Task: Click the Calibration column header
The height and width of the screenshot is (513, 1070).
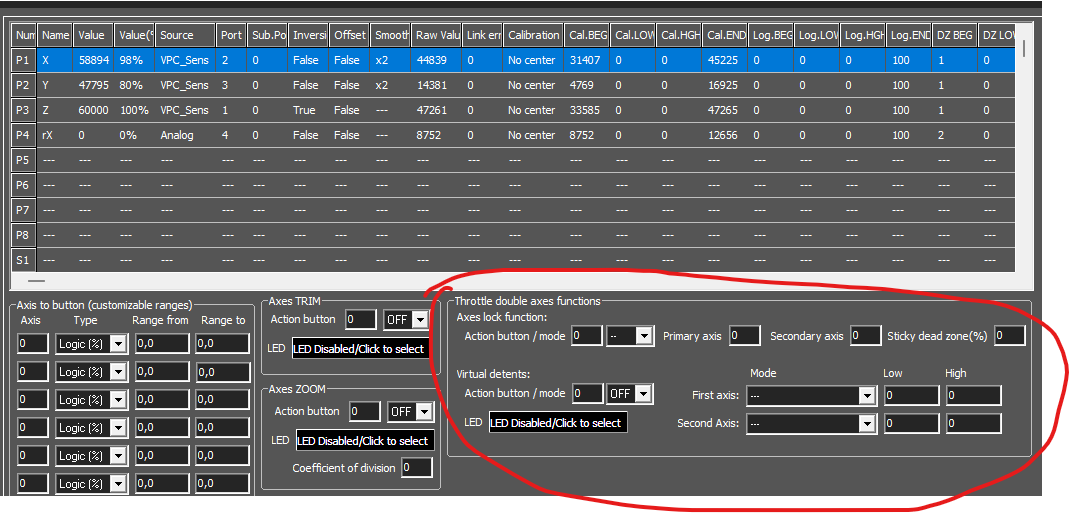Action: tap(533, 35)
